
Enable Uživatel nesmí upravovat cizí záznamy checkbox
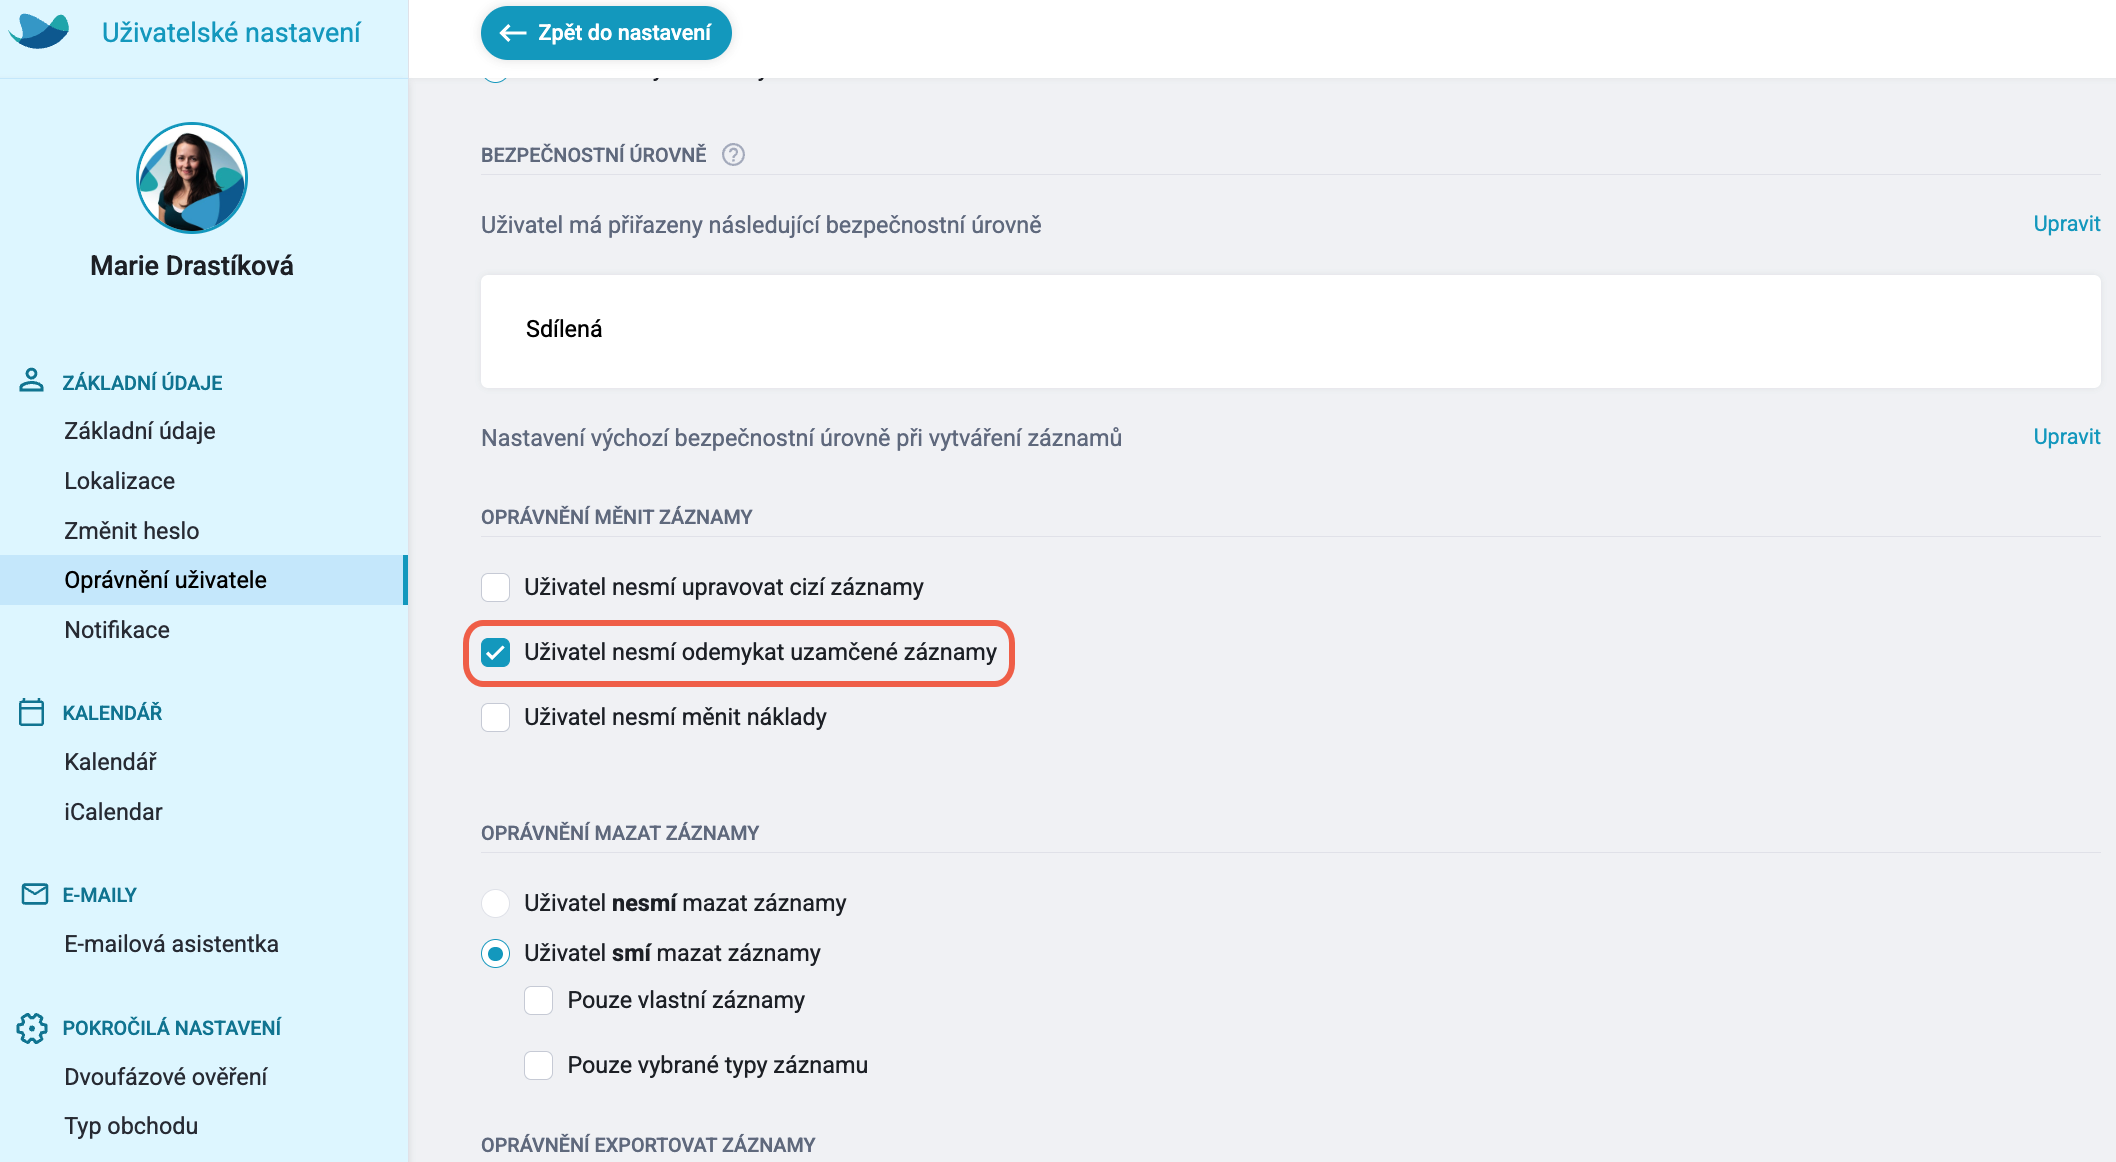(x=495, y=587)
